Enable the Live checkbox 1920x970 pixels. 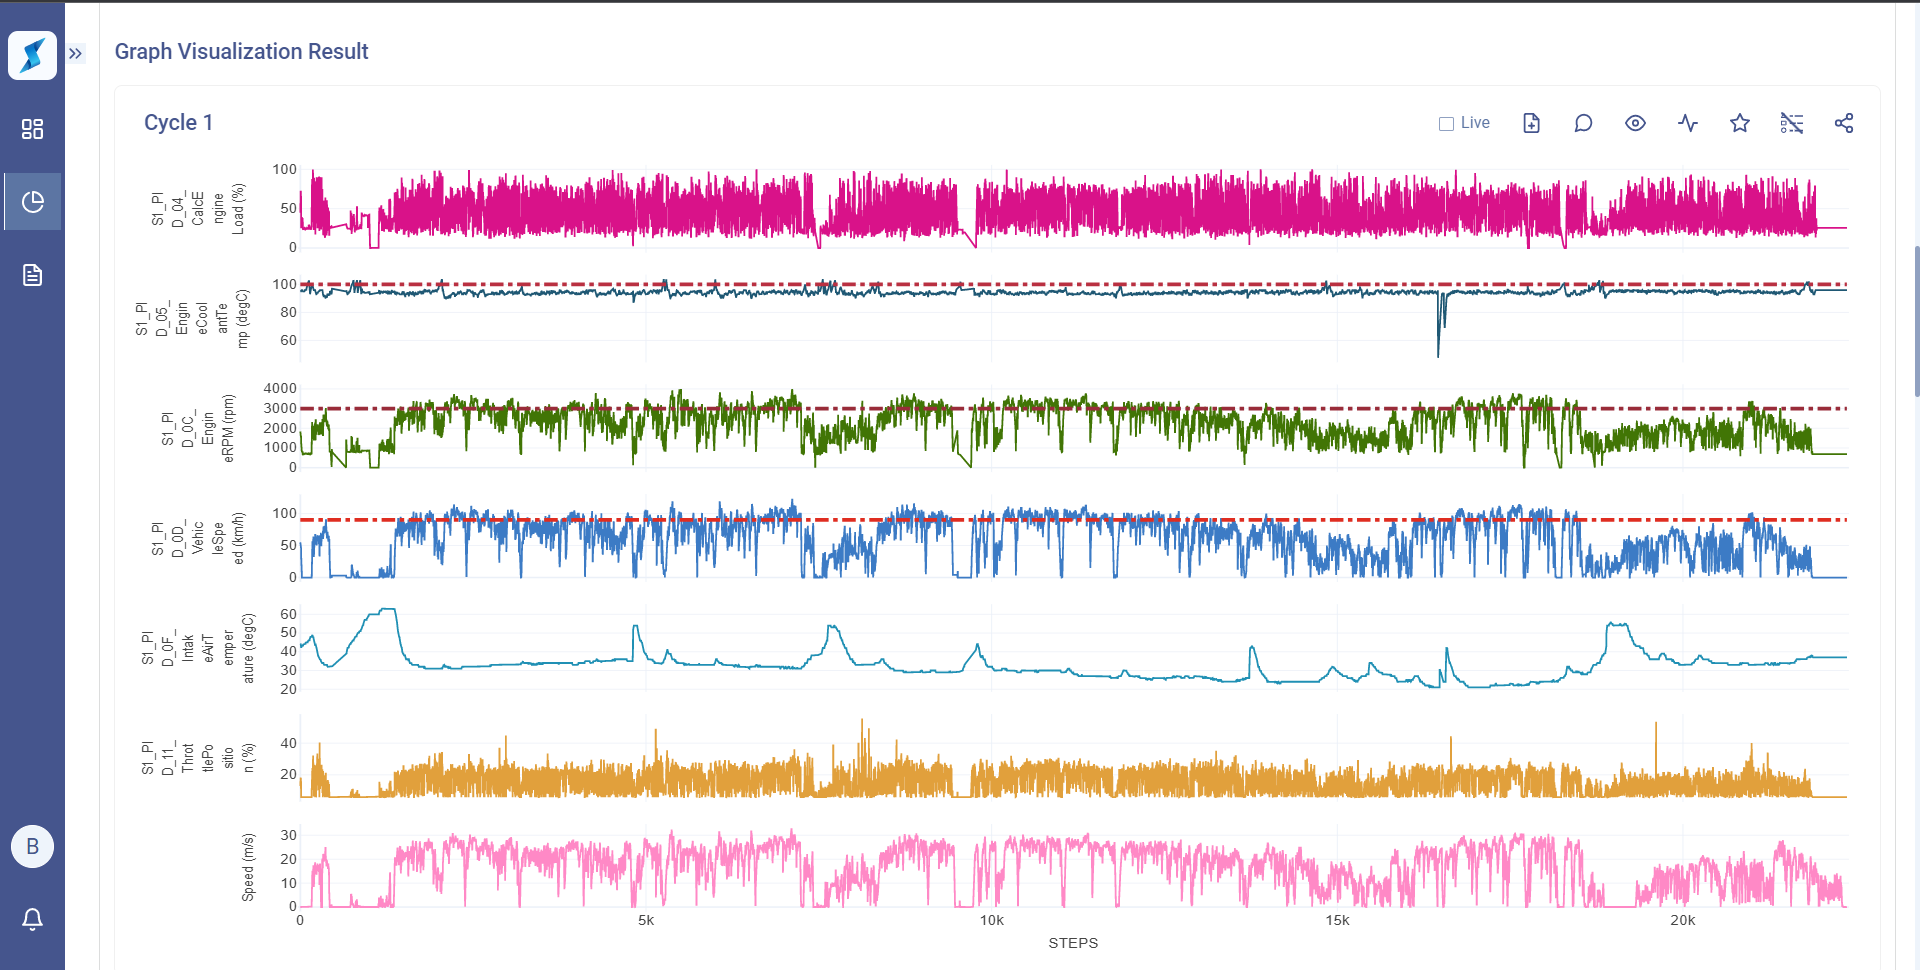[1446, 124]
